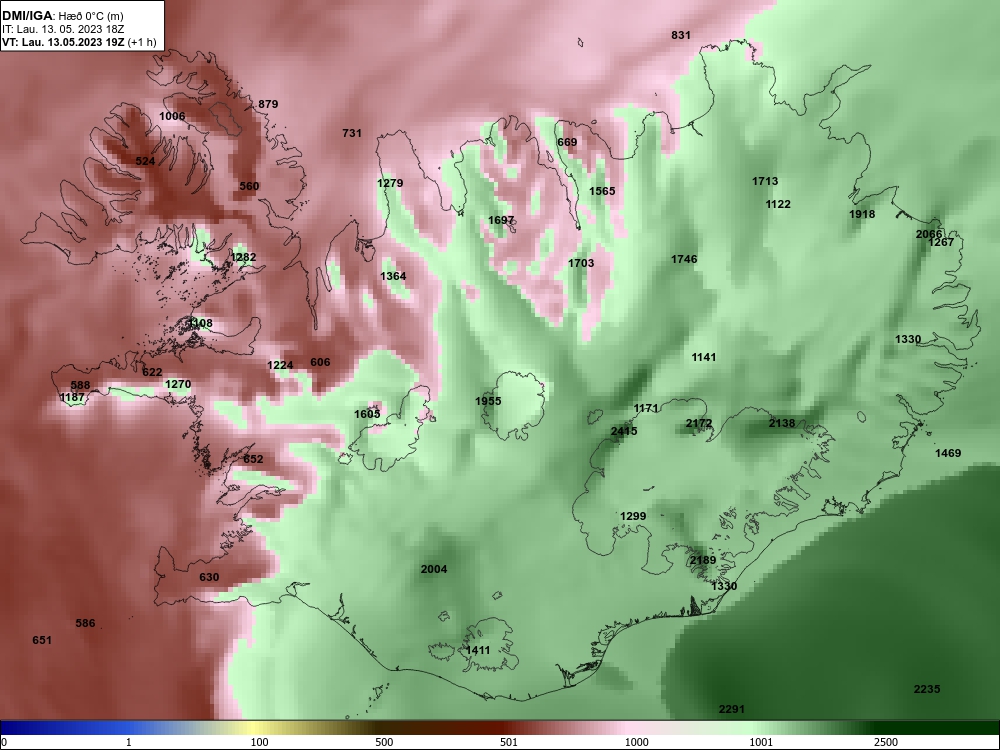Click the 'DMI/IGA: Hæð 0°C (m)' title line
Viewport: 1000px width, 750px height.
pyautogui.click(x=61, y=16)
